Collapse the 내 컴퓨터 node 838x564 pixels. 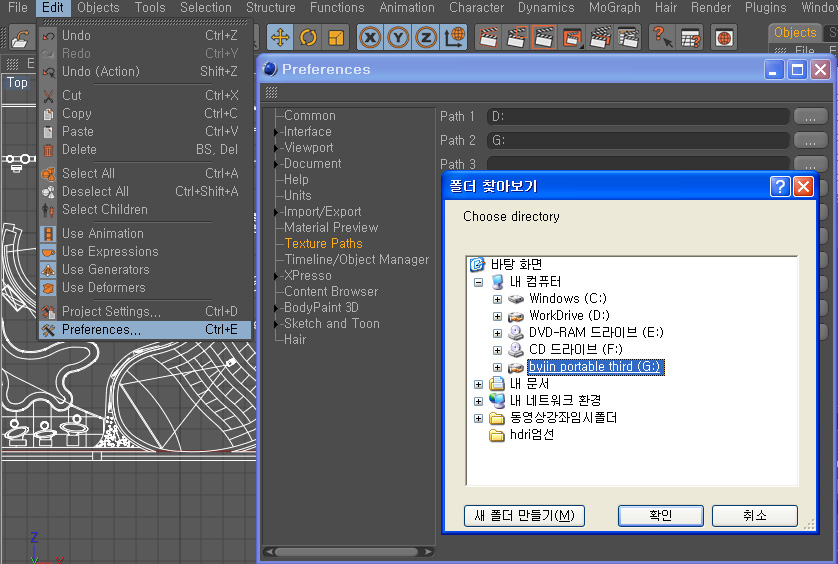478,282
